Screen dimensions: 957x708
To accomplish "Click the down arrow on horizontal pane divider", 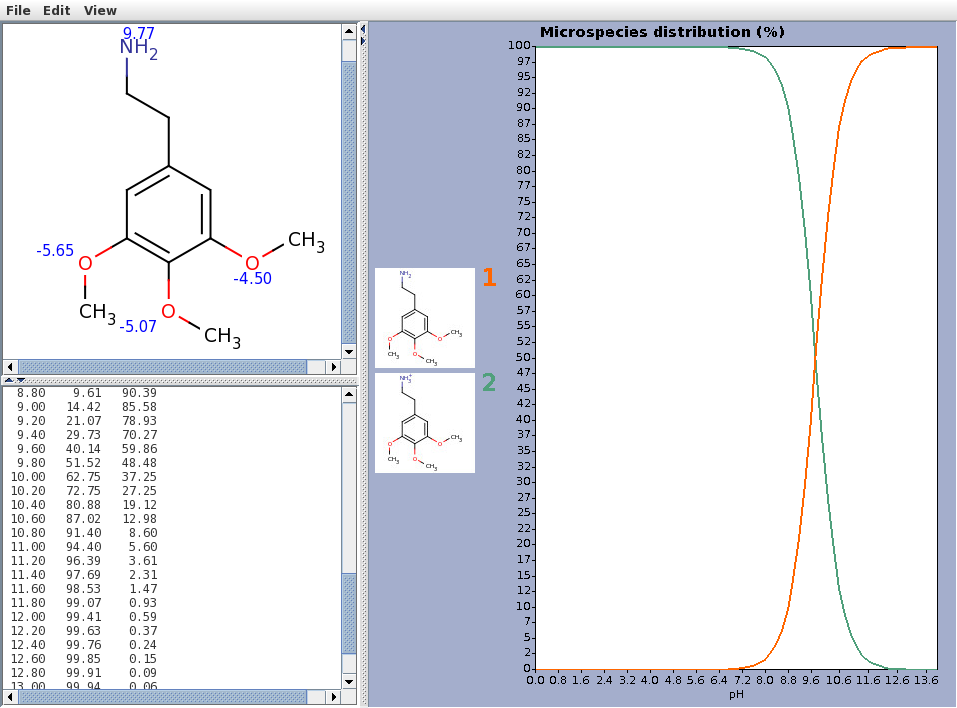I will pos(21,381).
